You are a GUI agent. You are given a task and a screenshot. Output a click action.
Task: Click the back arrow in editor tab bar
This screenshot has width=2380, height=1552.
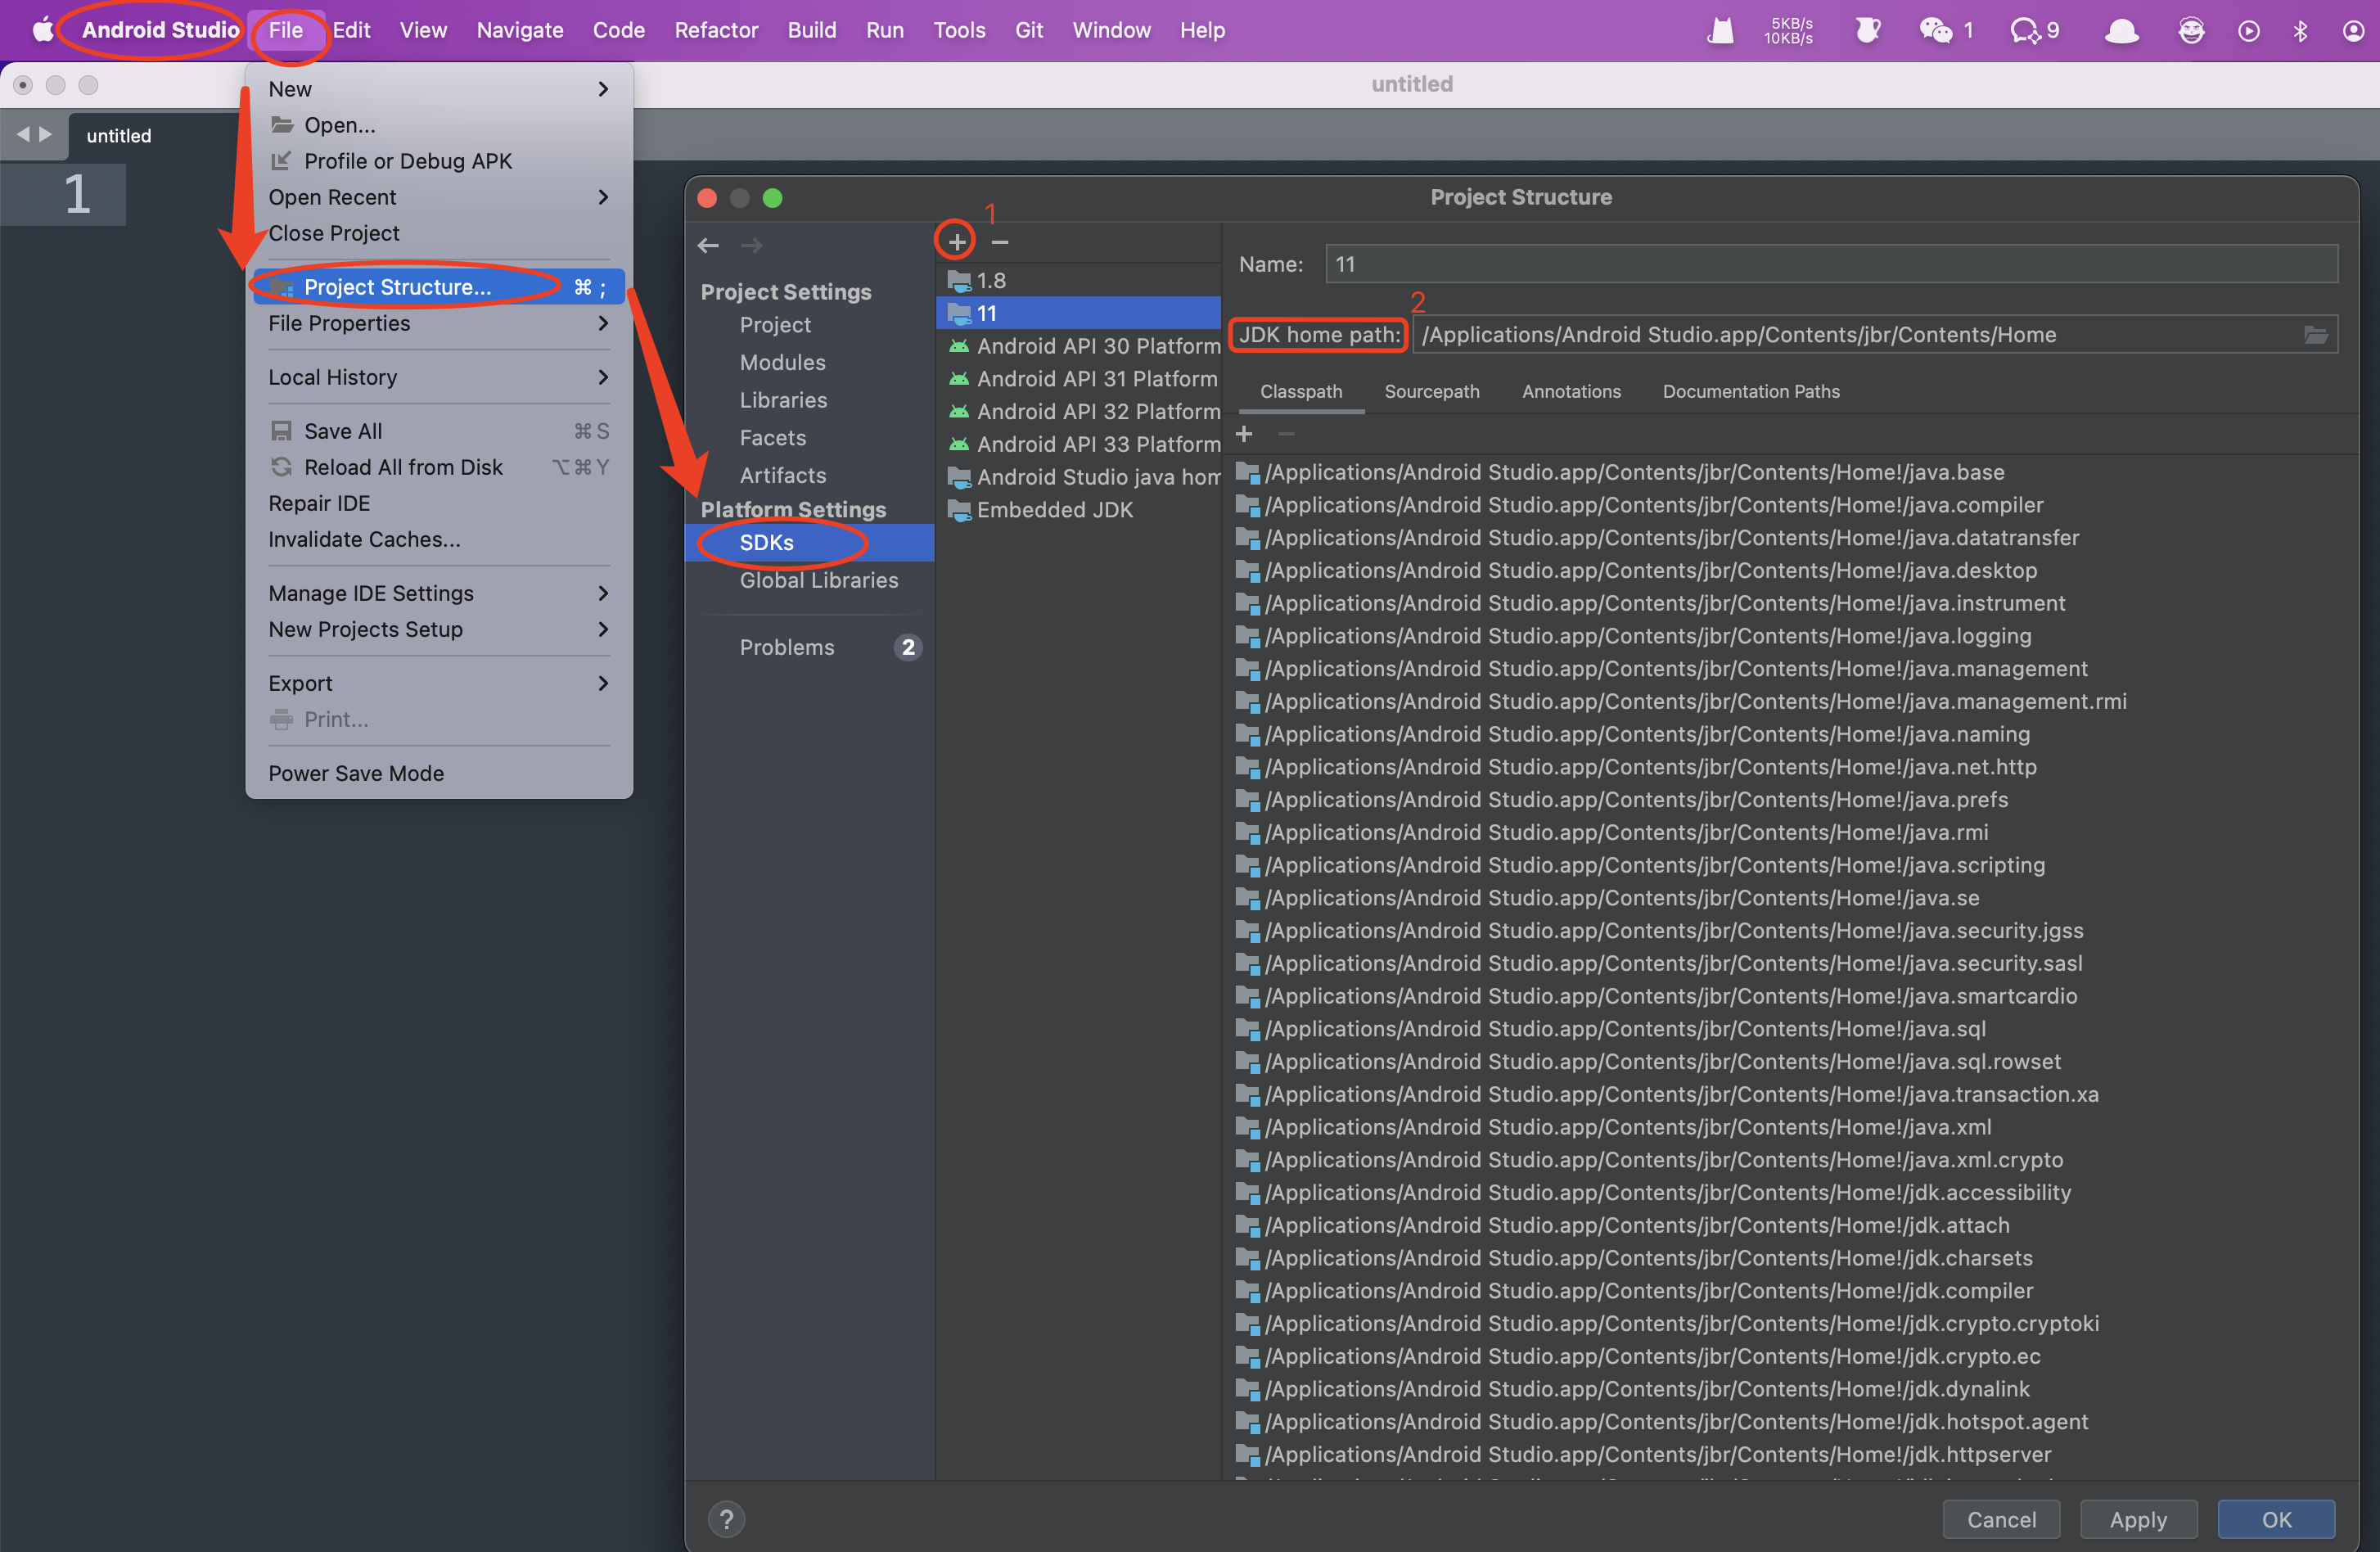[22, 134]
